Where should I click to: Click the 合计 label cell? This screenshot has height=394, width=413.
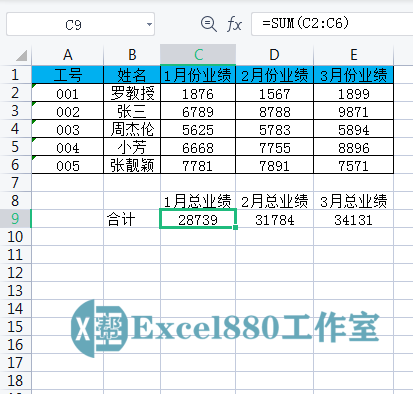tap(132, 219)
